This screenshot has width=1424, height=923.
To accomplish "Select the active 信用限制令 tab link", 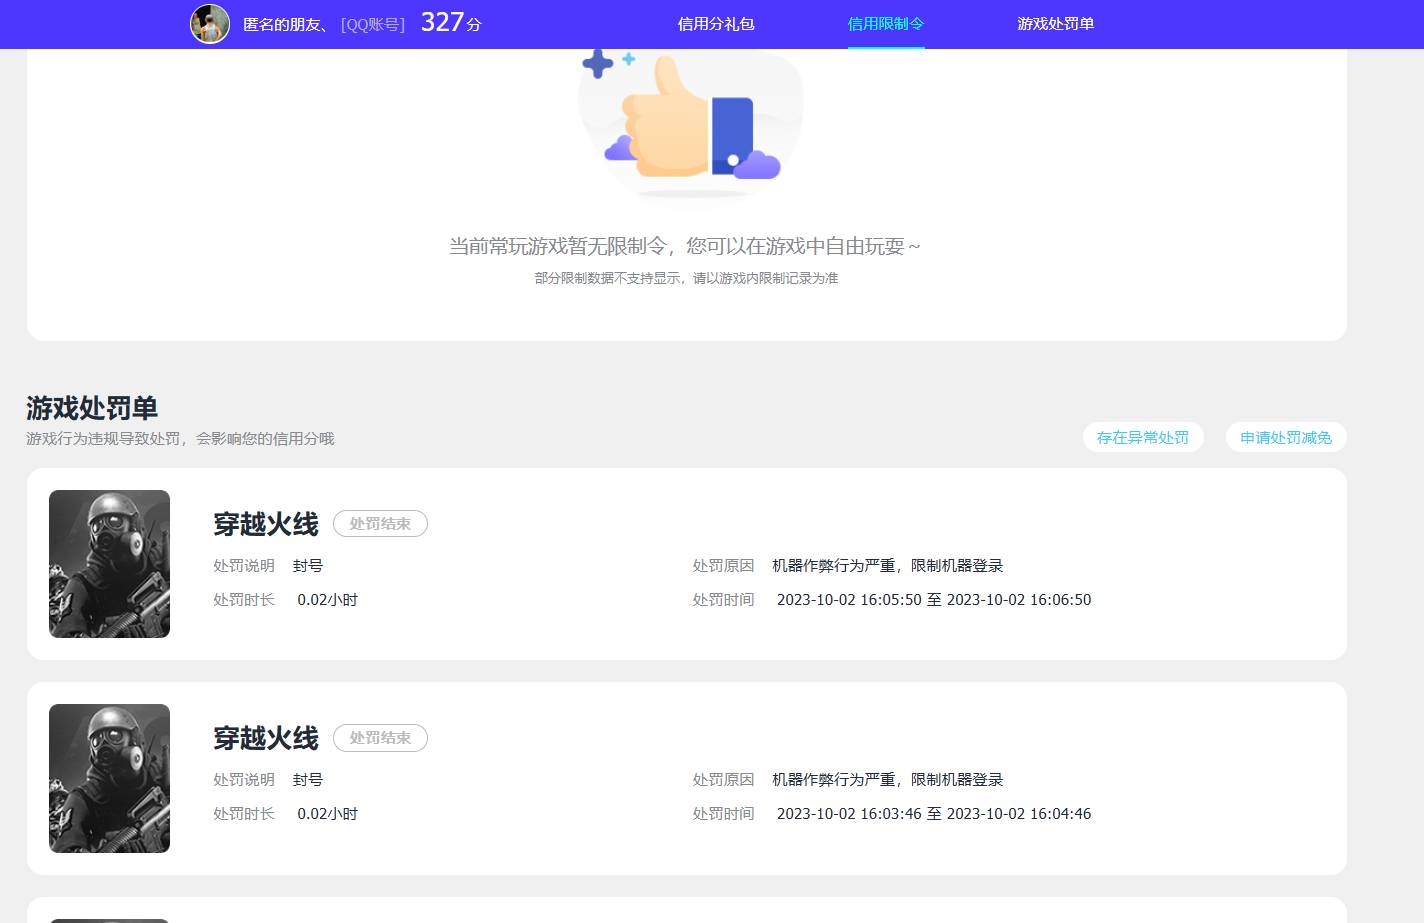I will tap(885, 24).
